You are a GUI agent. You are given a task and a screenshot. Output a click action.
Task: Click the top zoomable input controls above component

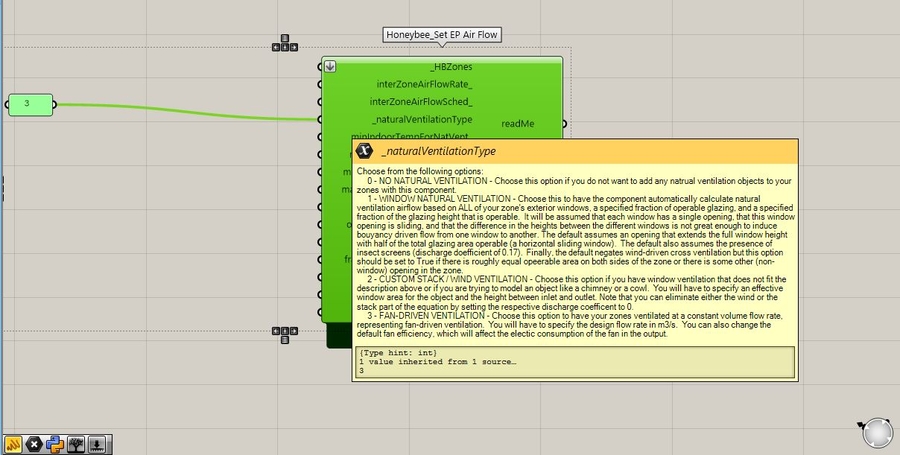285,46
